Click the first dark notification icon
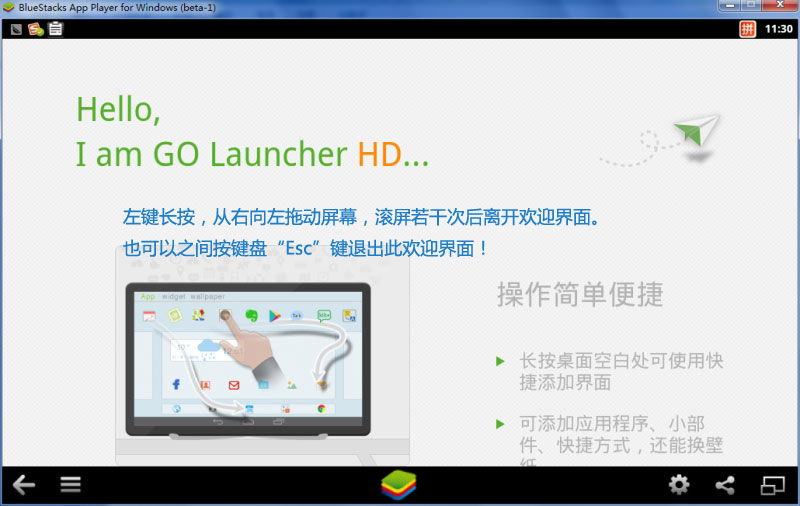Image resolution: width=800 pixels, height=506 pixels. (x=16, y=30)
